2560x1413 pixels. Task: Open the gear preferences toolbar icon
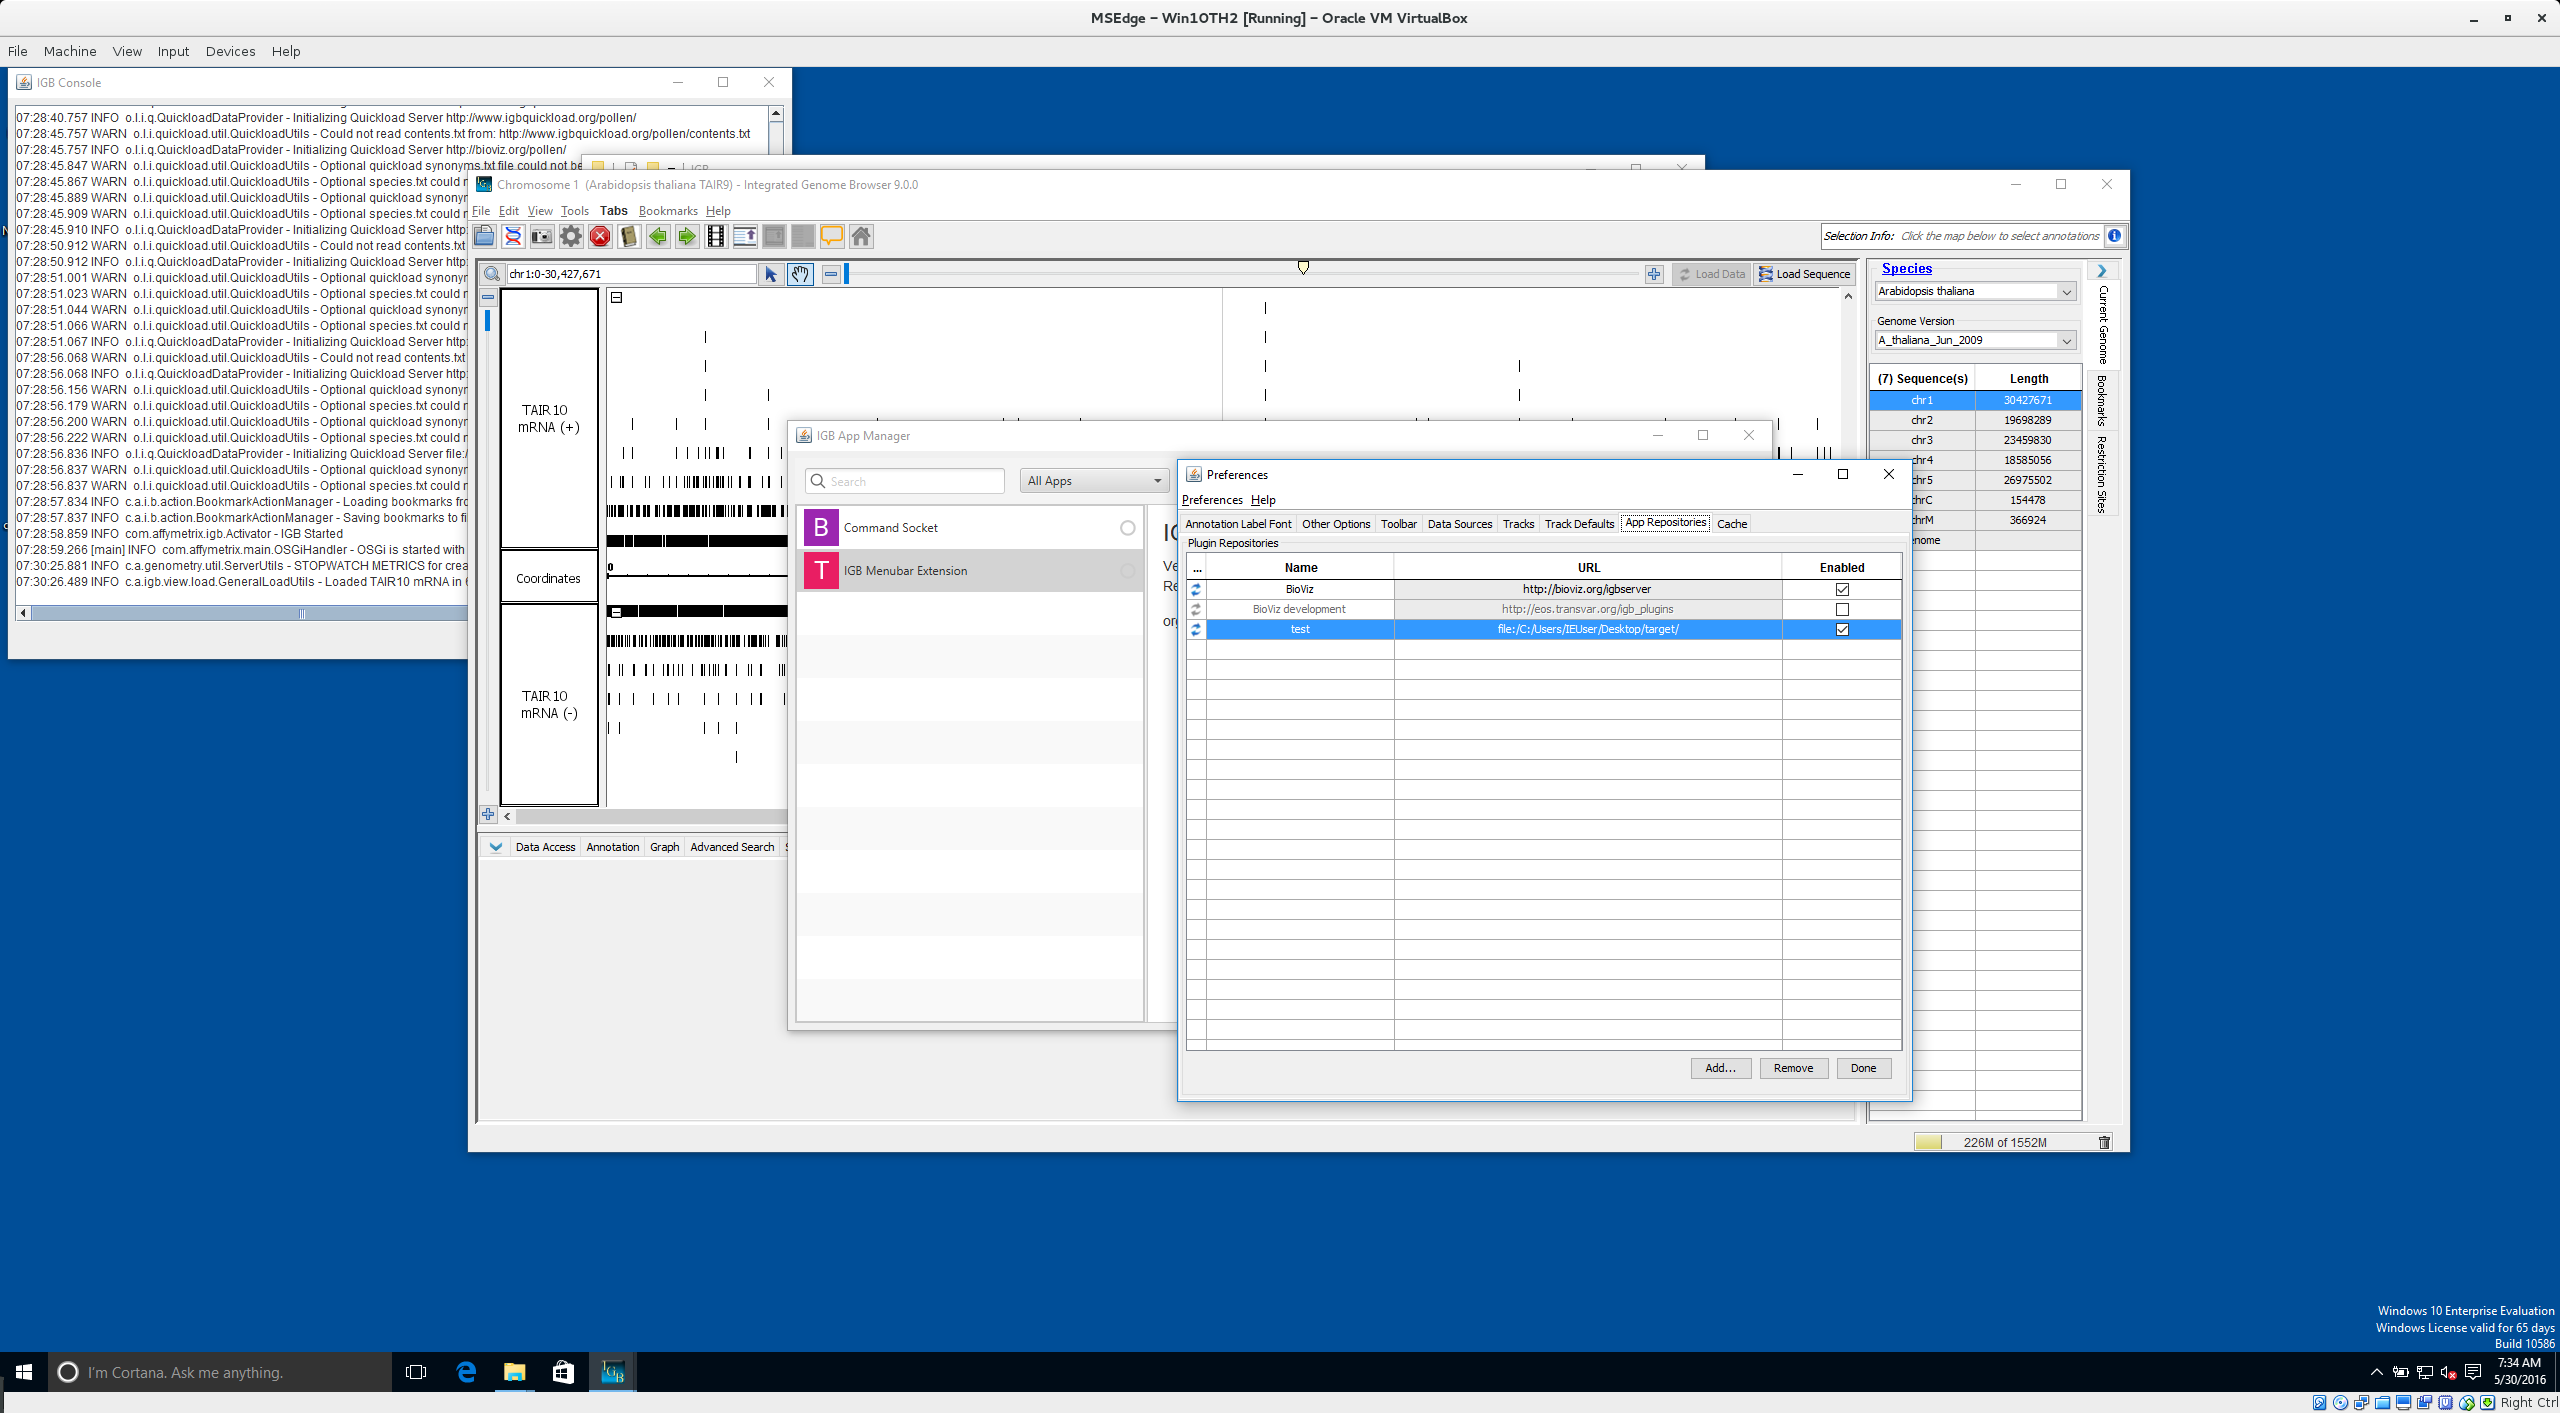point(571,236)
